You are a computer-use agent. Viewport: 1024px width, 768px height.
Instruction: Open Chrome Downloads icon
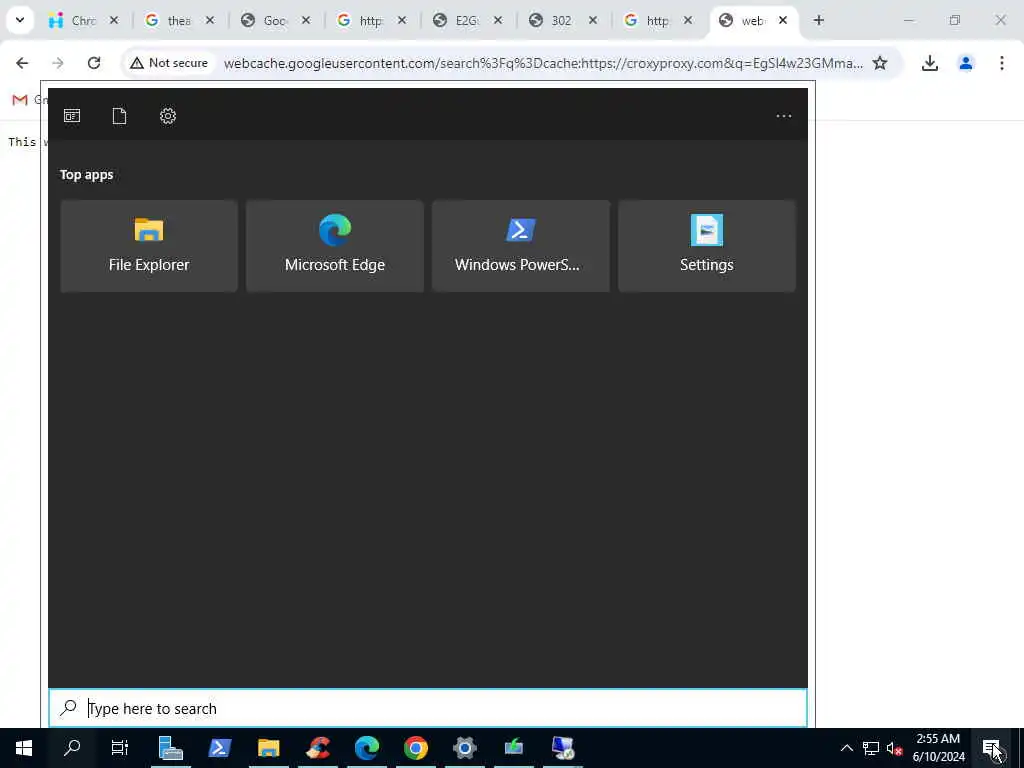[x=930, y=63]
